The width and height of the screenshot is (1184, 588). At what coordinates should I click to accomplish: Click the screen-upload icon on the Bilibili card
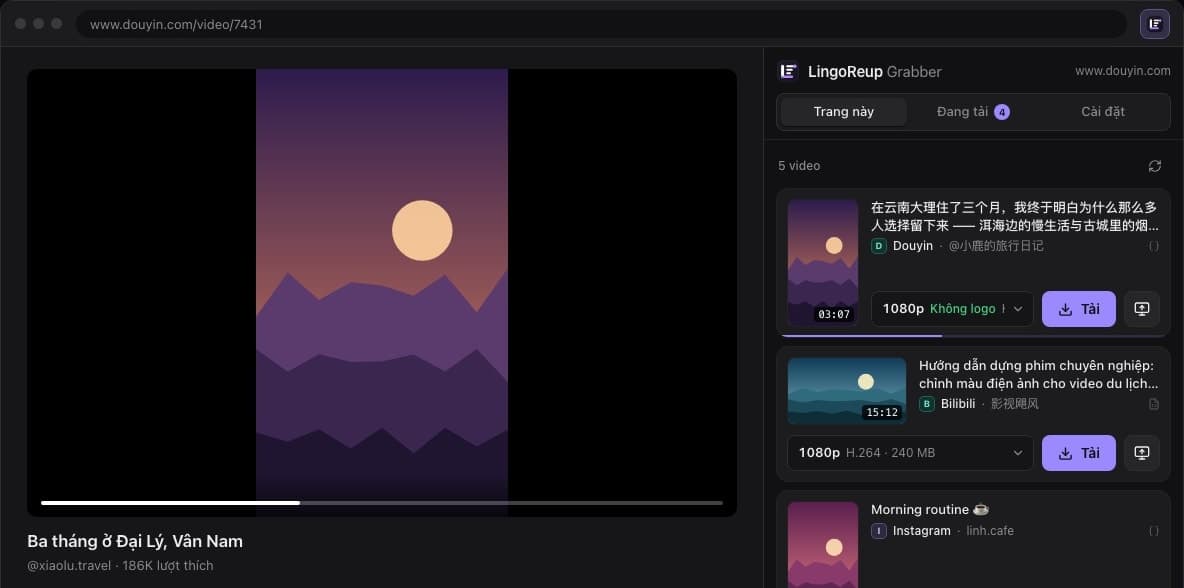(1142, 453)
